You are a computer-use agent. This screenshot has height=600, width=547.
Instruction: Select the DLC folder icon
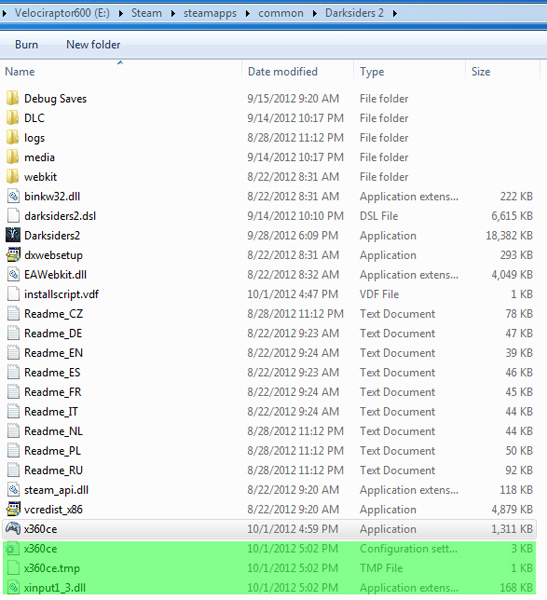pos(13,118)
